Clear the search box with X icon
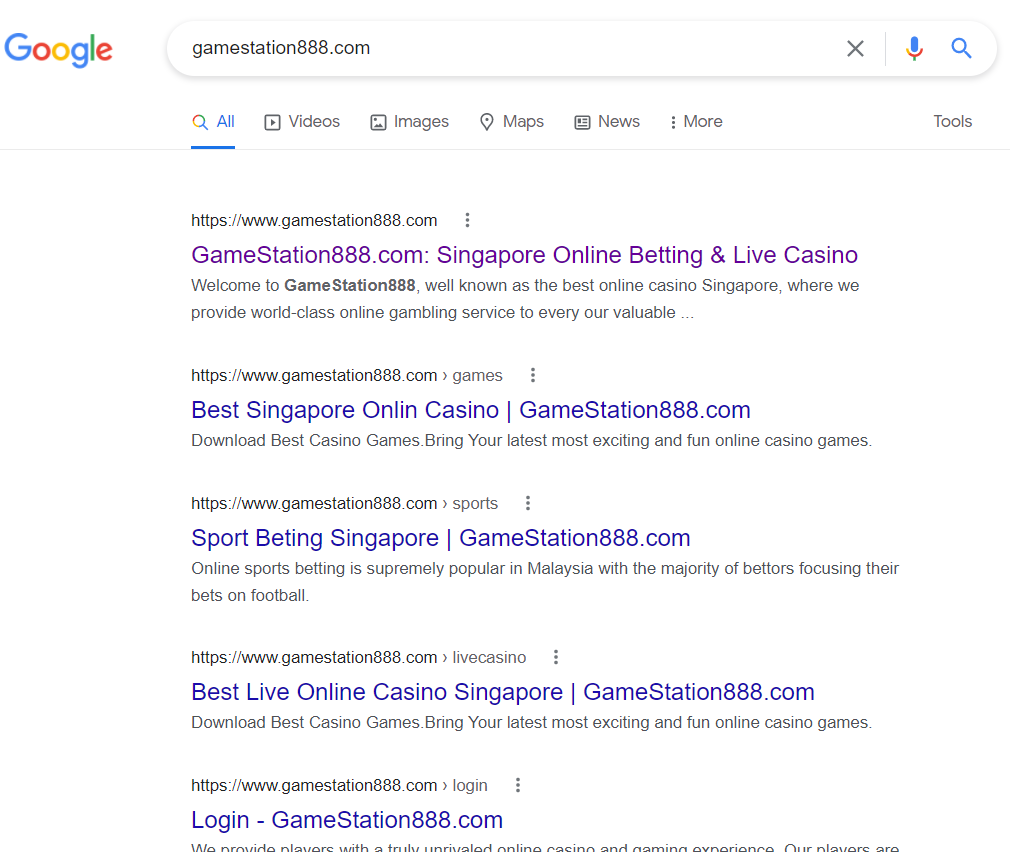 [x=855, y=48]
